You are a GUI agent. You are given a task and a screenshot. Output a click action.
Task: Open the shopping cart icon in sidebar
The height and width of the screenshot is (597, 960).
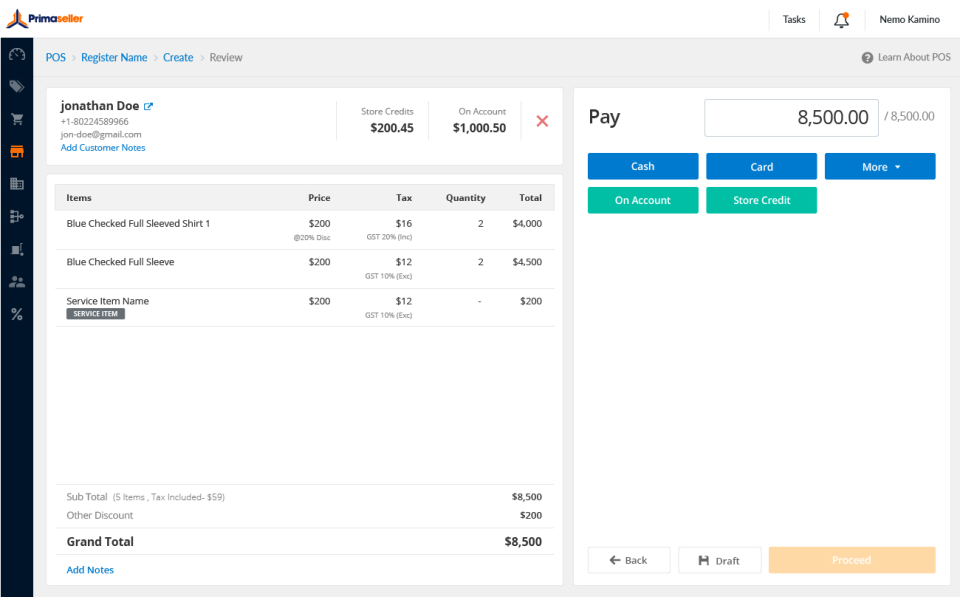[16, 119]
